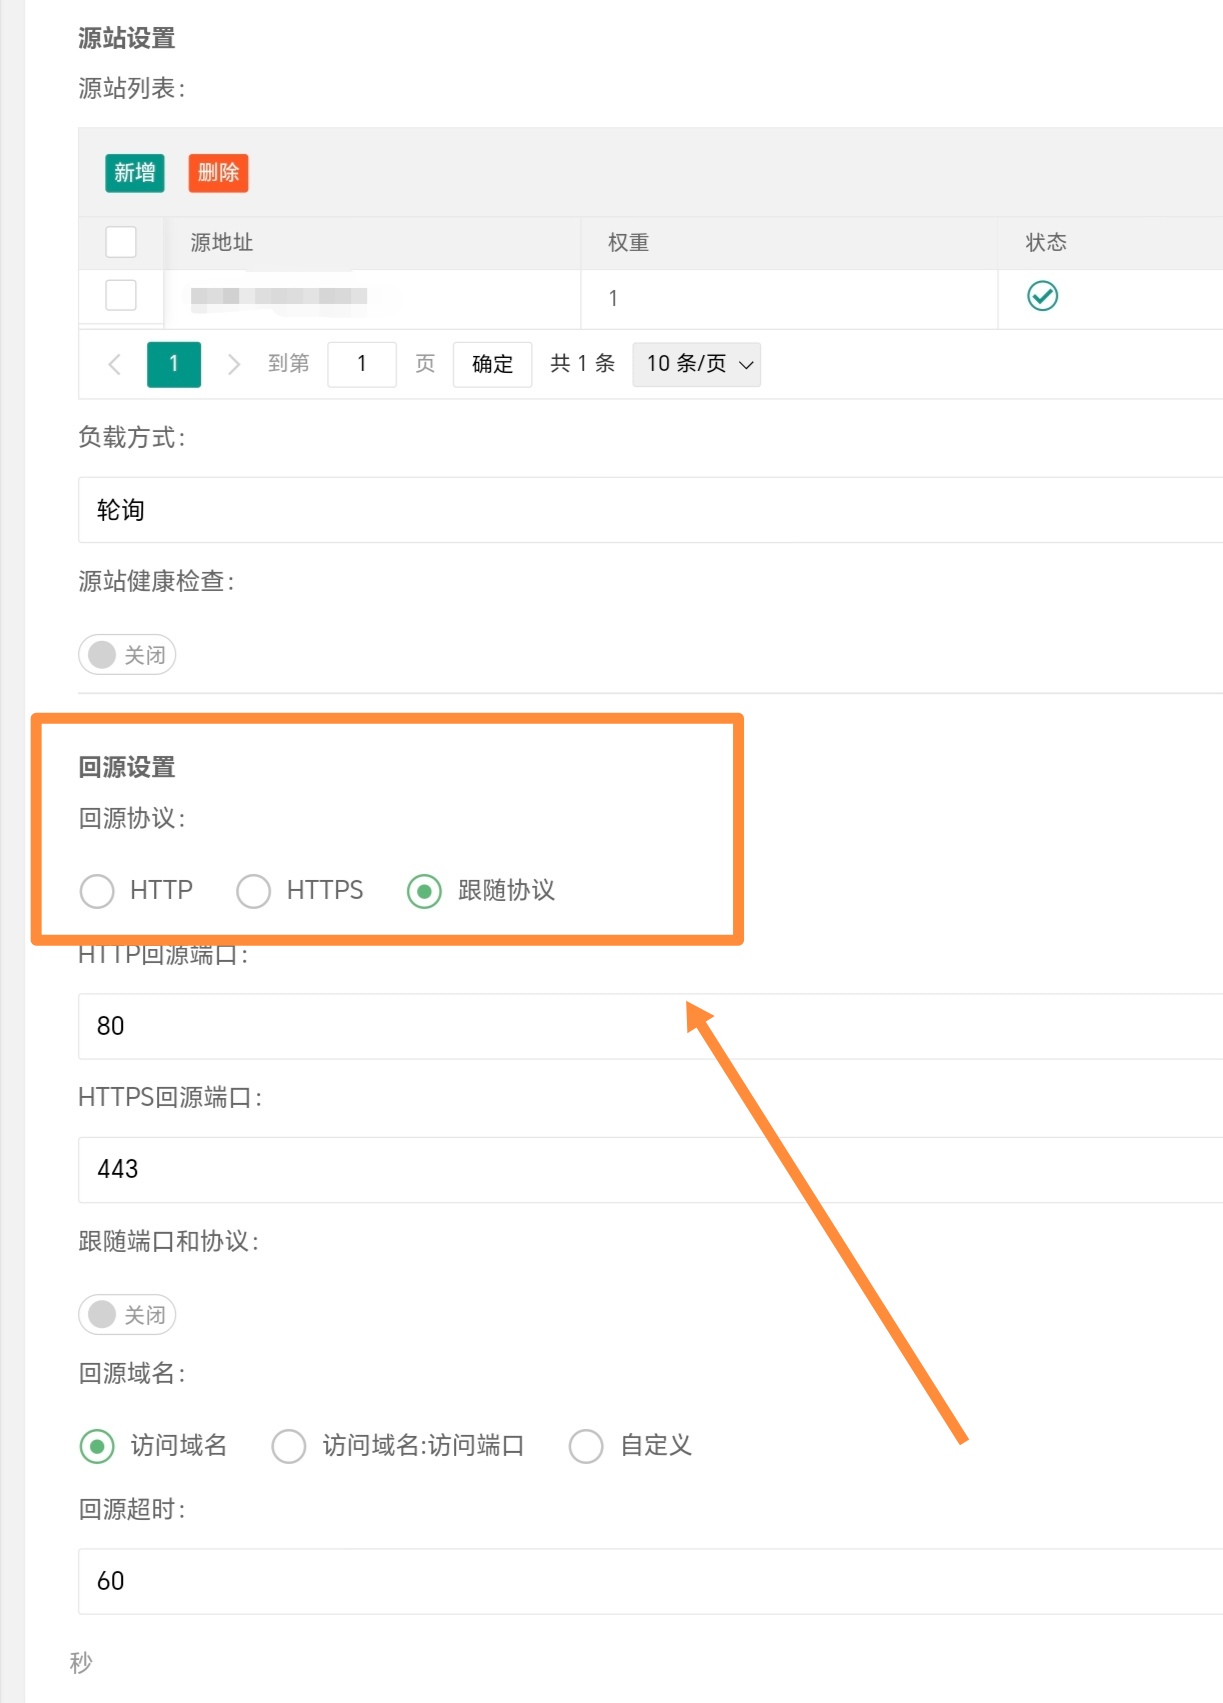Image resolution: width=1223 pixels, height=1703 pixels.
Task: Click the green status checkmark icon
Action: coord(1042,296)
